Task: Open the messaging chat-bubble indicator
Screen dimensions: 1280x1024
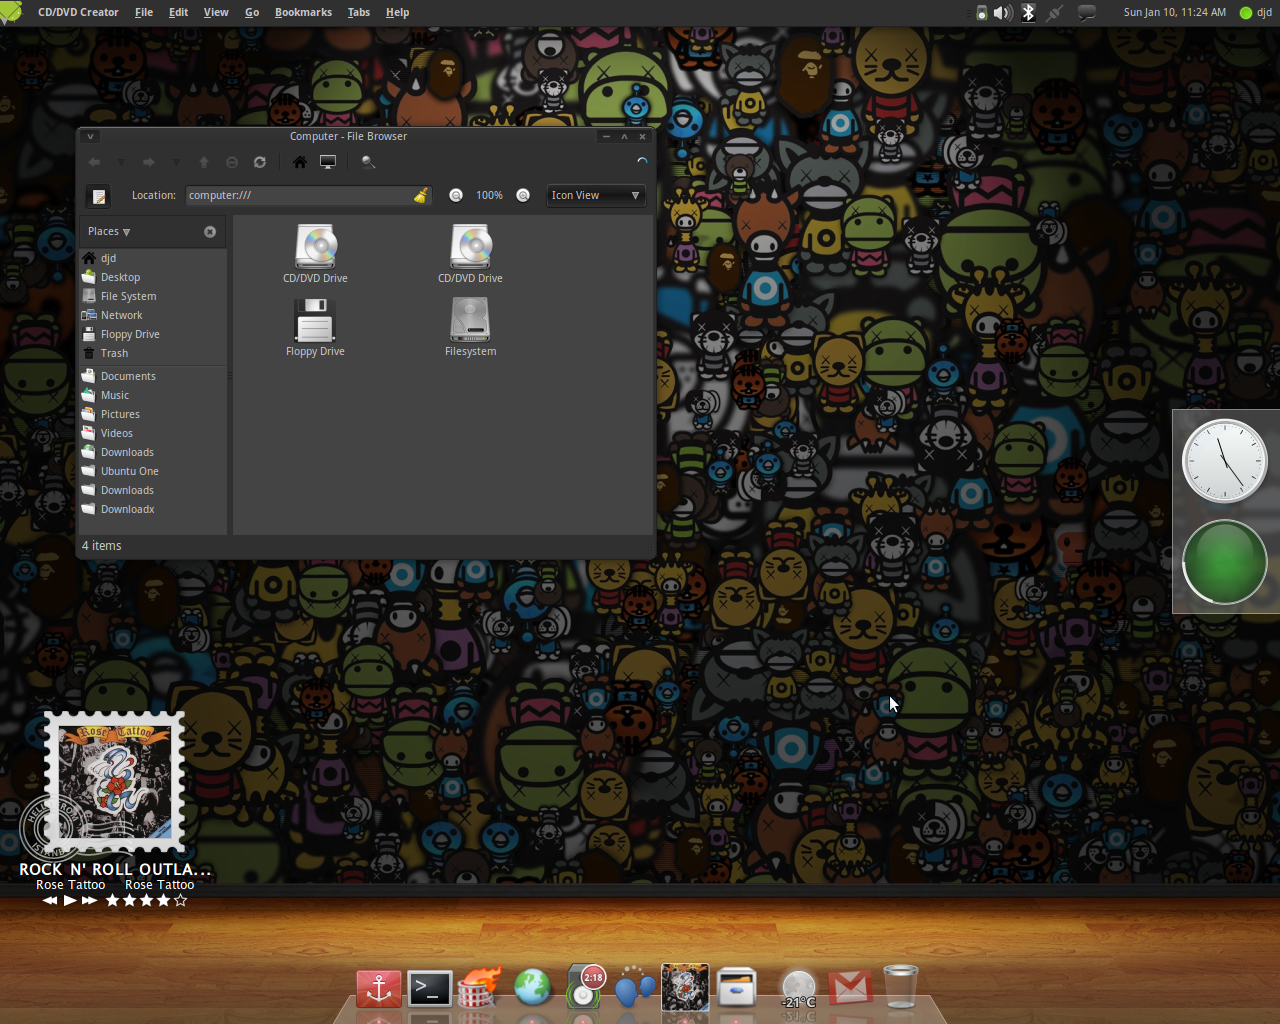Action: pyautogui.click(x=1087, y=13)
